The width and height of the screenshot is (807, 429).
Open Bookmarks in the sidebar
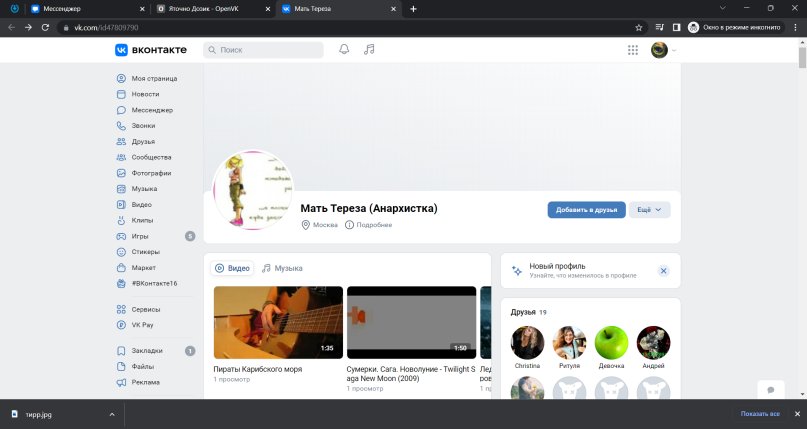(x=146, y=351)
